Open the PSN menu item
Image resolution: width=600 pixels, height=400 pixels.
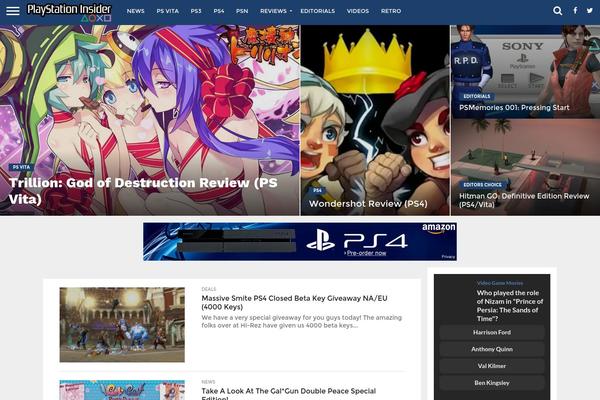point(242,11)
